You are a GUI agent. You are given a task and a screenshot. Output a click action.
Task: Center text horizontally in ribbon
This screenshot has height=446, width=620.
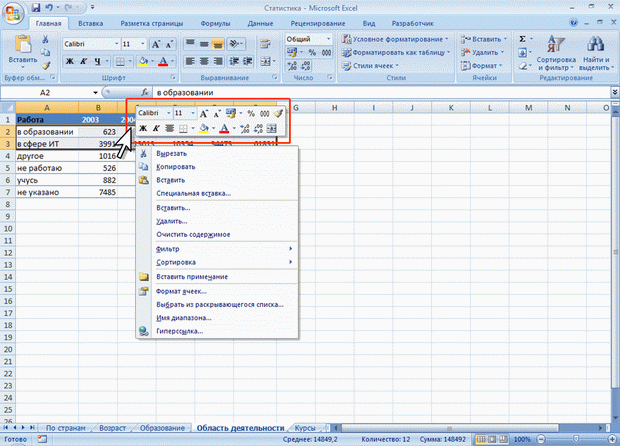[x=204, y=61]
